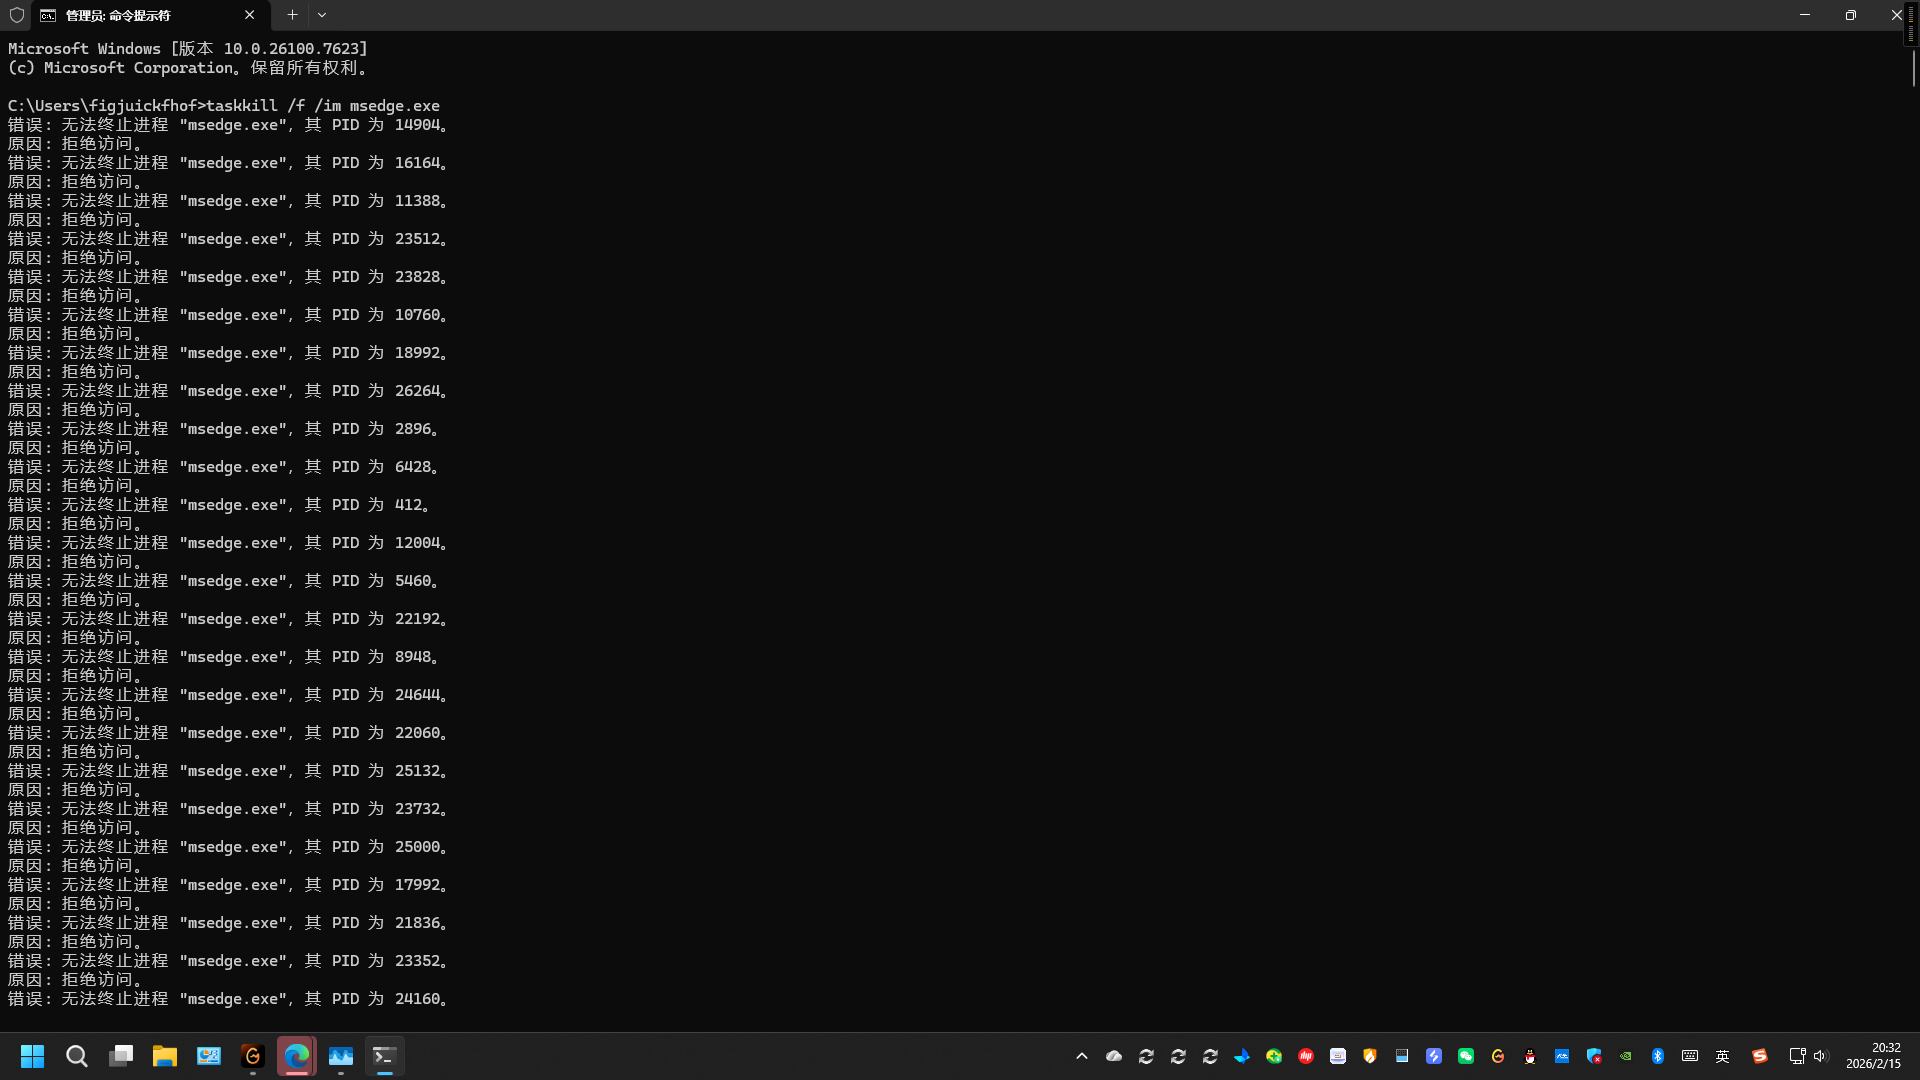Viewport: 1920px width, 1080px height.
Task: Open clock showing 20:32 date panel
Action: (x=1873, y=1056)
